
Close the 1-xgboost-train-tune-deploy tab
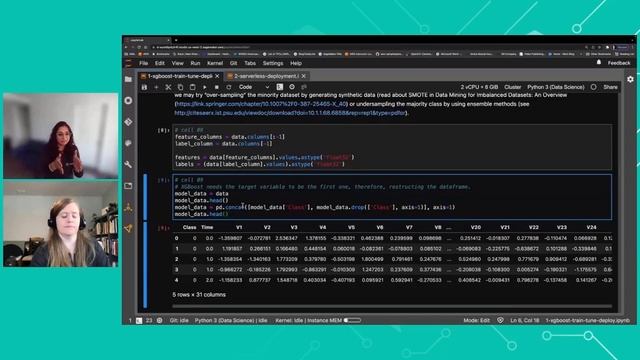point(217,76)
